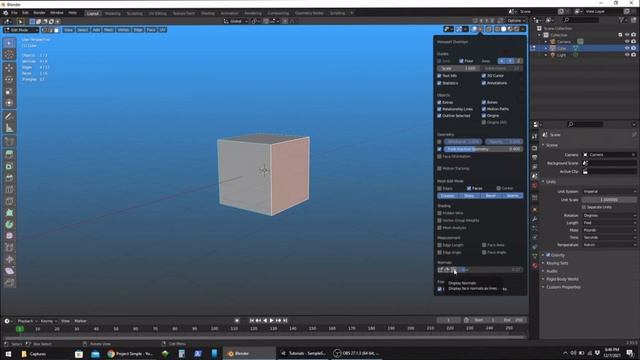Select the Shear tool
640x360 pixels.
click(x=9, y=271)
